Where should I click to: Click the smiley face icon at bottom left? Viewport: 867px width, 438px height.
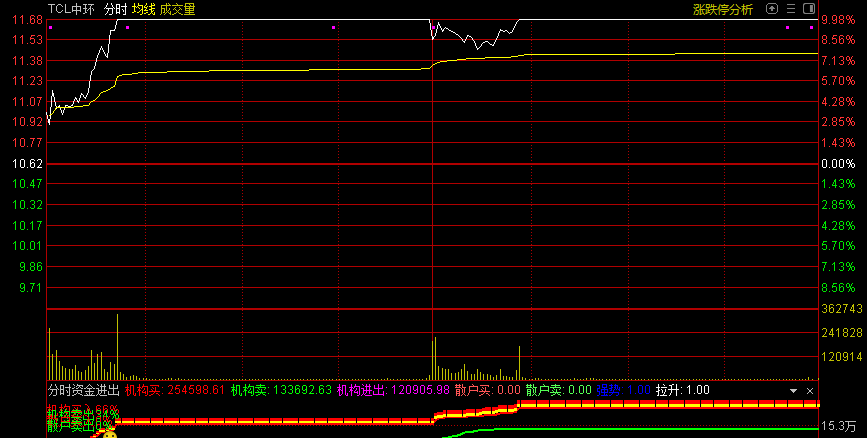coord(111,432)
